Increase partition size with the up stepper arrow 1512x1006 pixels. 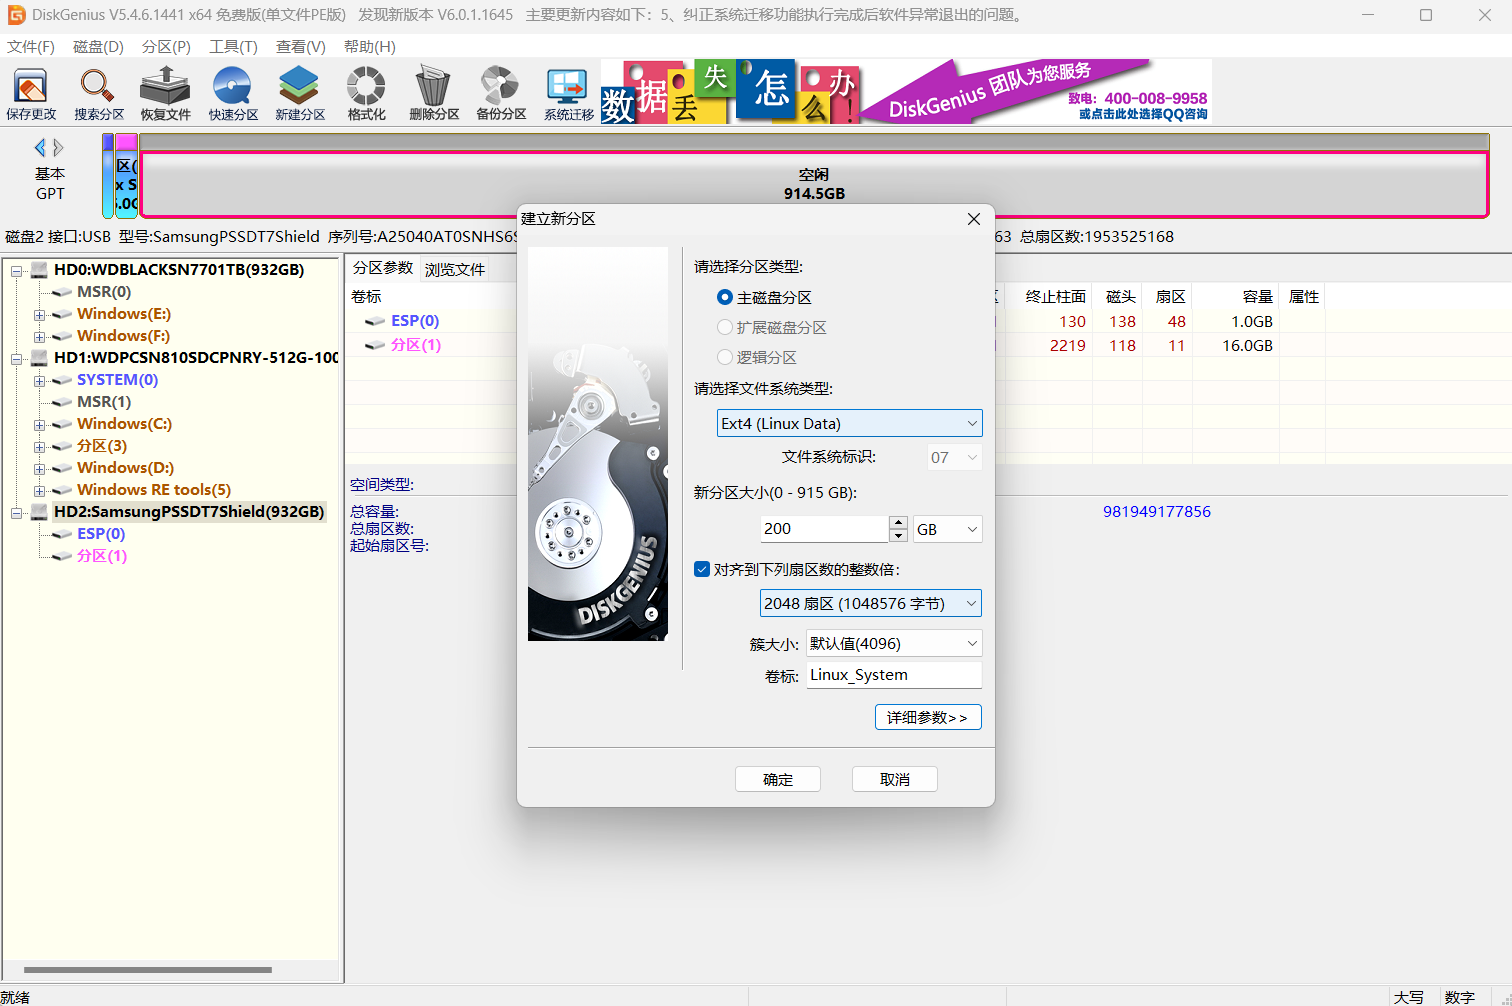tap(898, 523)
